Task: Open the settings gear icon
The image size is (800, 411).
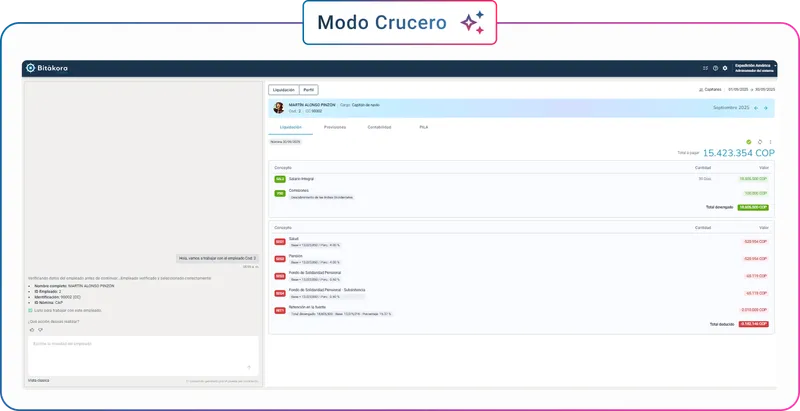Action: point(724,68)
